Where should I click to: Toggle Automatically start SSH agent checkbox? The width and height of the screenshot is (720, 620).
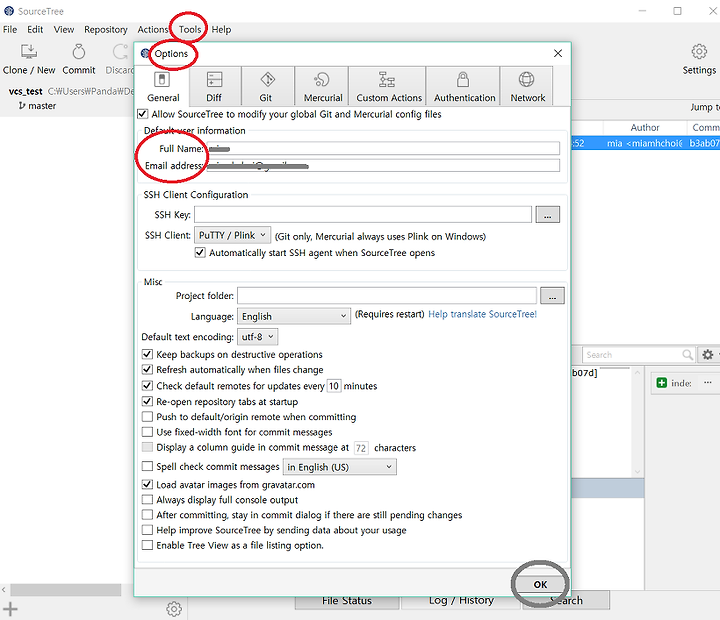click(x=200, y=252)
